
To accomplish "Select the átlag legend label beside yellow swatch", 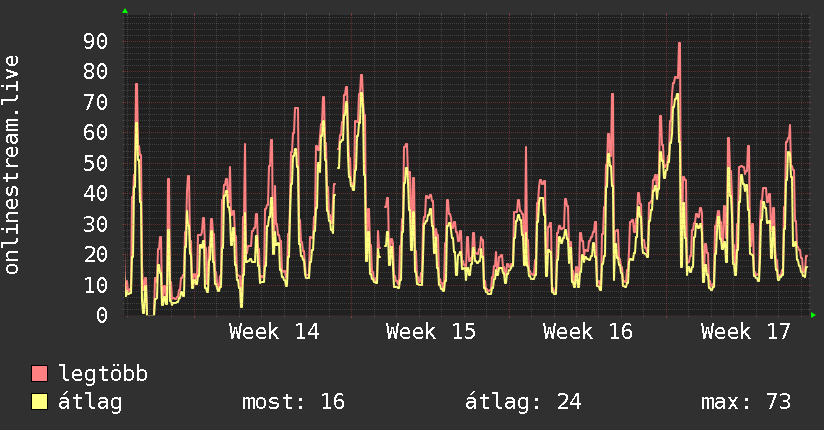I will tap(90, 402).
